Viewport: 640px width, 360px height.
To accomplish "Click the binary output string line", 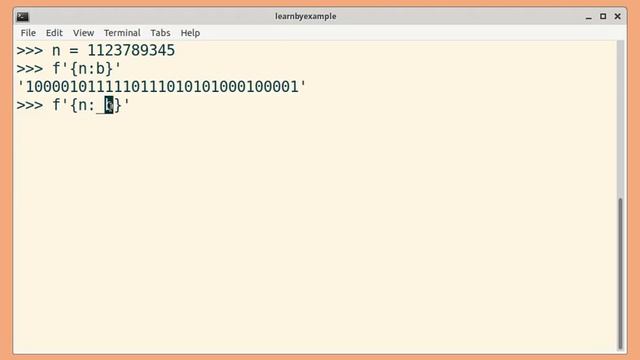I will coord(161,87).
